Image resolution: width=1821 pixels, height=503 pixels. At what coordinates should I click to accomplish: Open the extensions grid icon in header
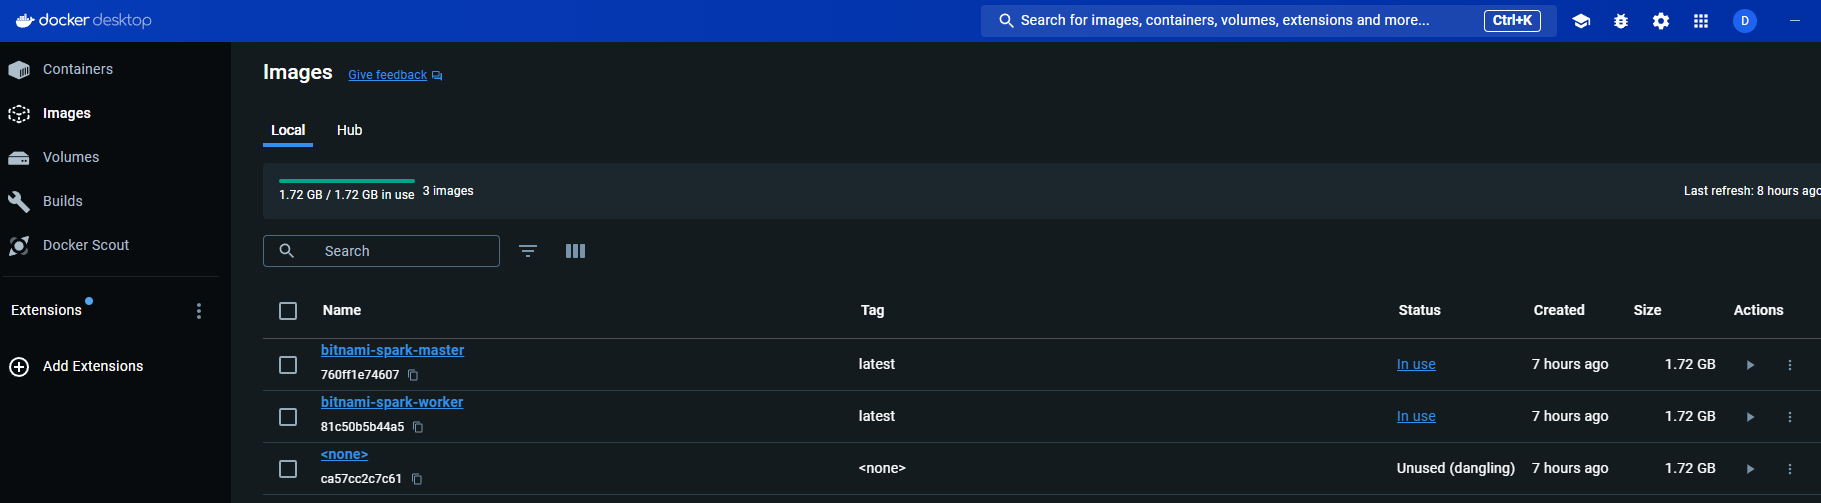click(x=1701, y=21)
